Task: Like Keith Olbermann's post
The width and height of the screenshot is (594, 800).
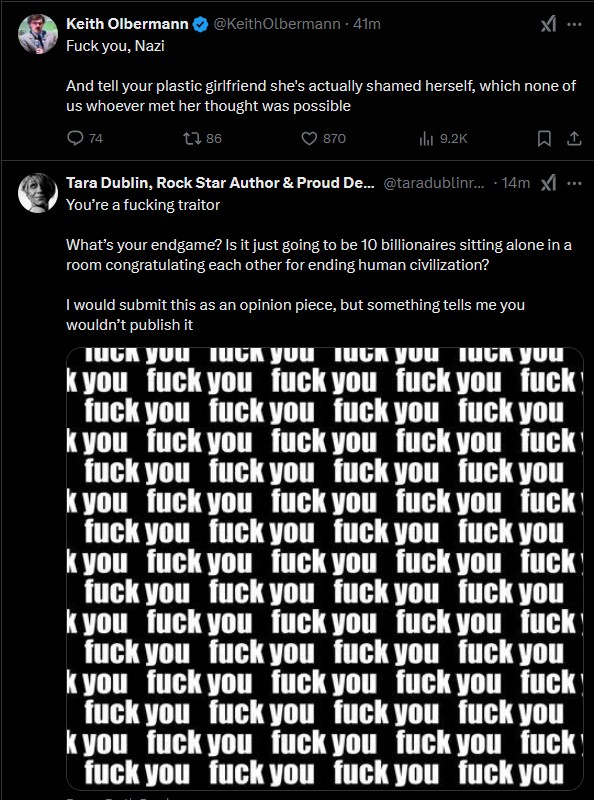Action: coord(324,138)
